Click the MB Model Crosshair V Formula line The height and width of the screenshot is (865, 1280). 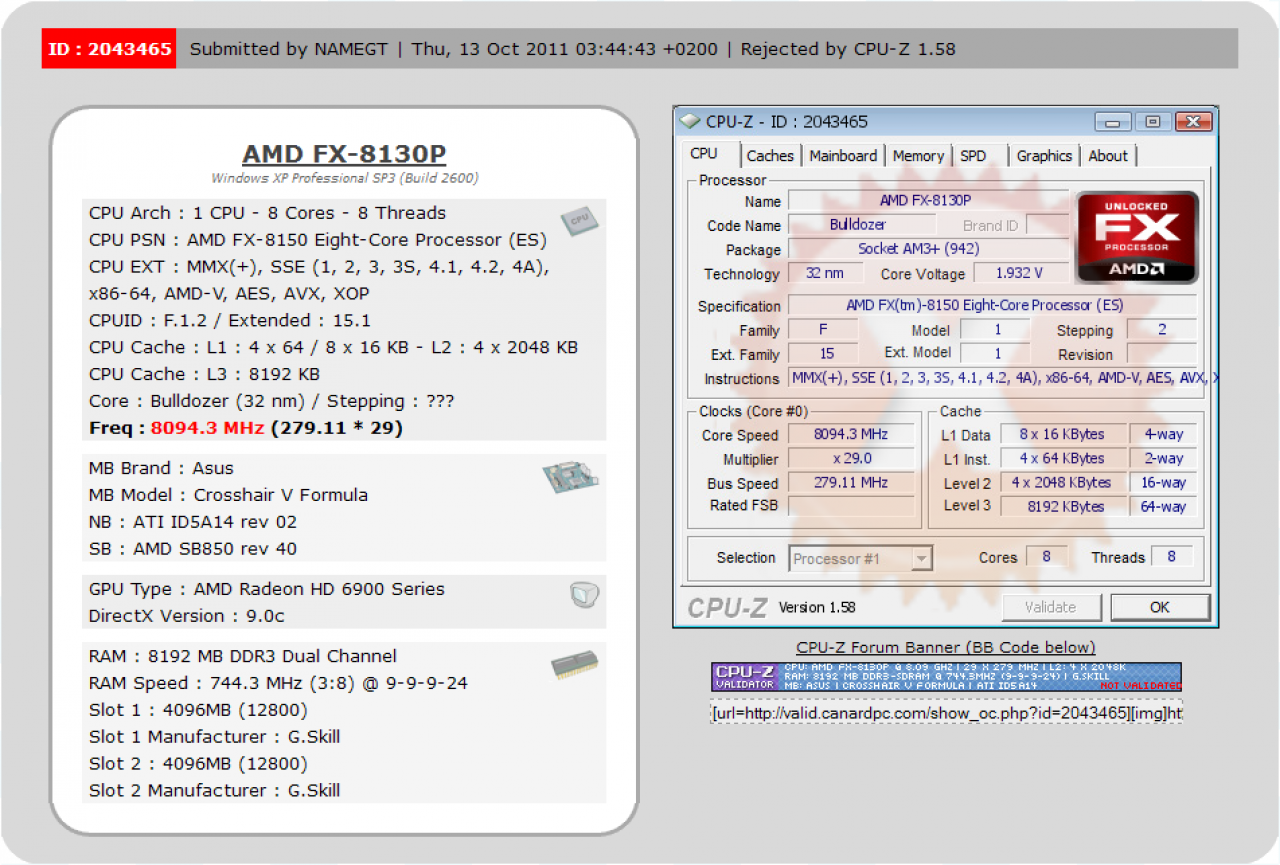(228, 495)
